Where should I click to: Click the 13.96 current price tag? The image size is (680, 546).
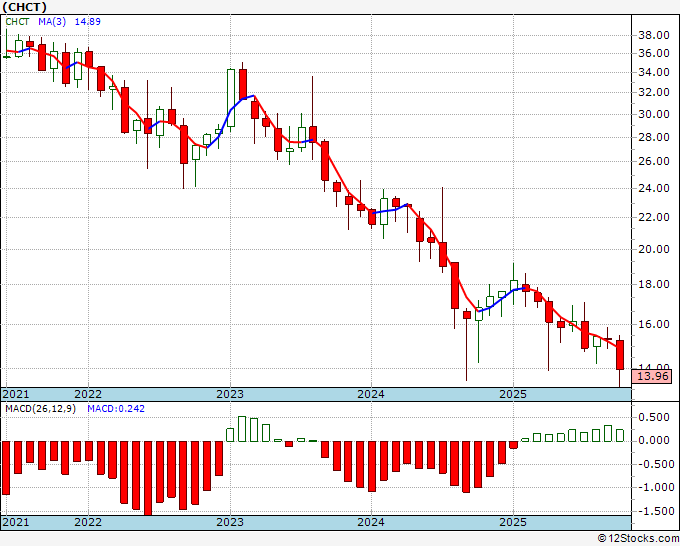652,376
